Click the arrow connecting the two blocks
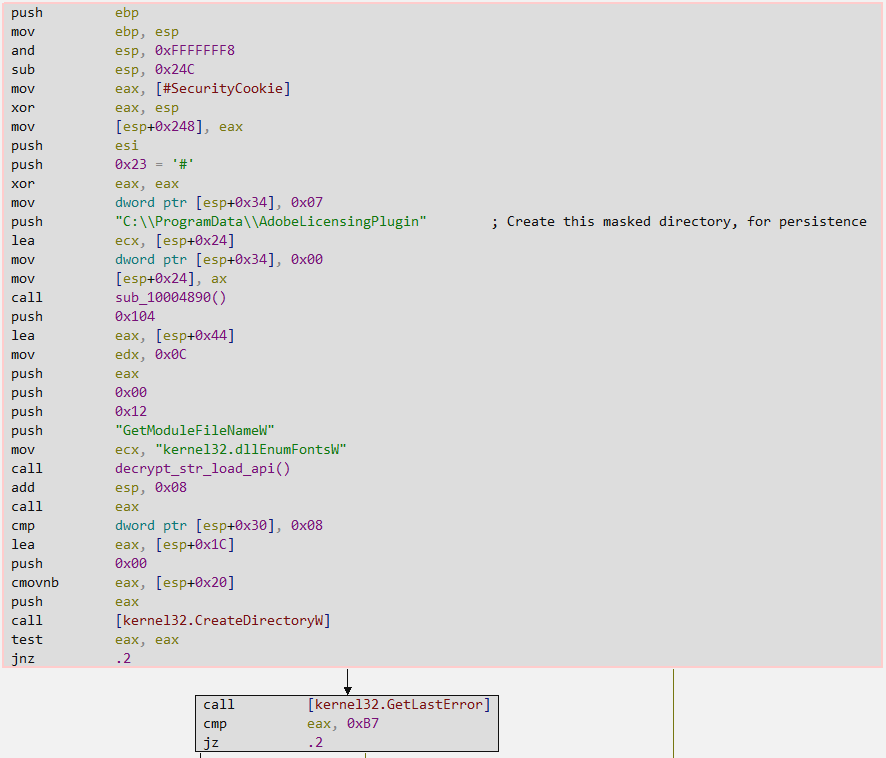886x758 pixels. click(347, 682)
